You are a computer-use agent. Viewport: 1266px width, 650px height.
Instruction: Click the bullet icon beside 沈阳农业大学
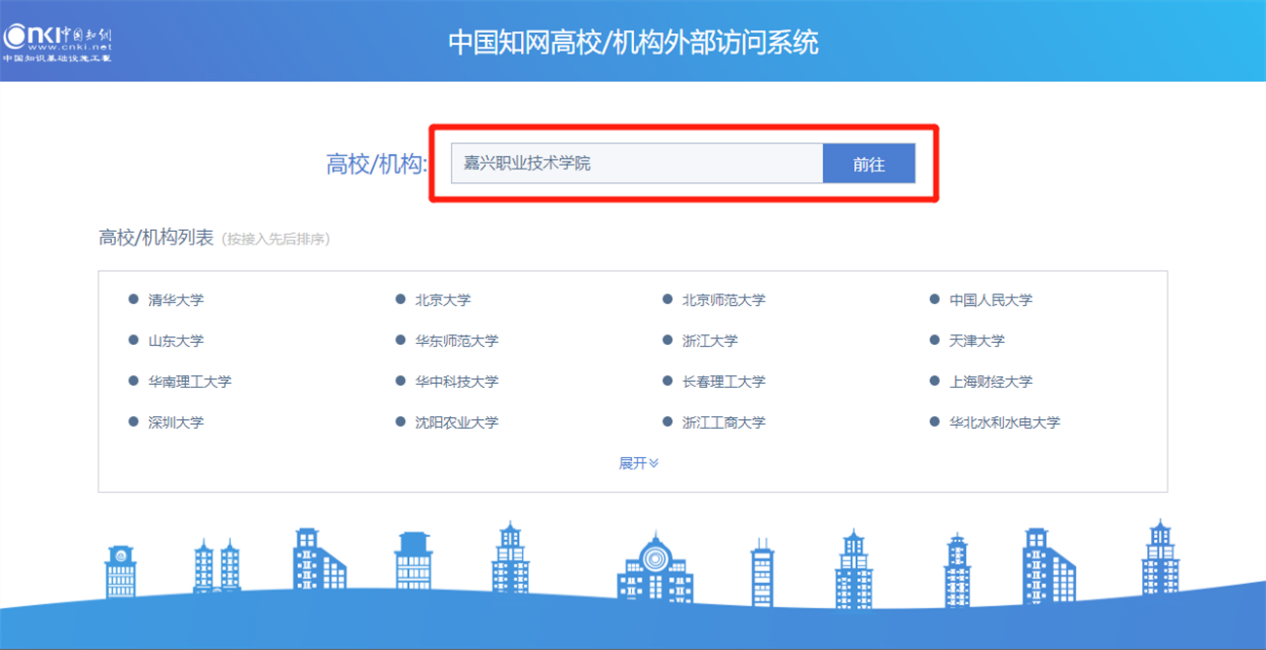click(399, 422)
